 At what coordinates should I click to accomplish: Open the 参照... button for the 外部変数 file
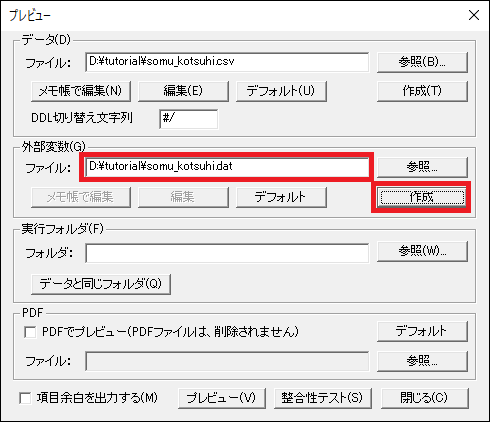422,167
